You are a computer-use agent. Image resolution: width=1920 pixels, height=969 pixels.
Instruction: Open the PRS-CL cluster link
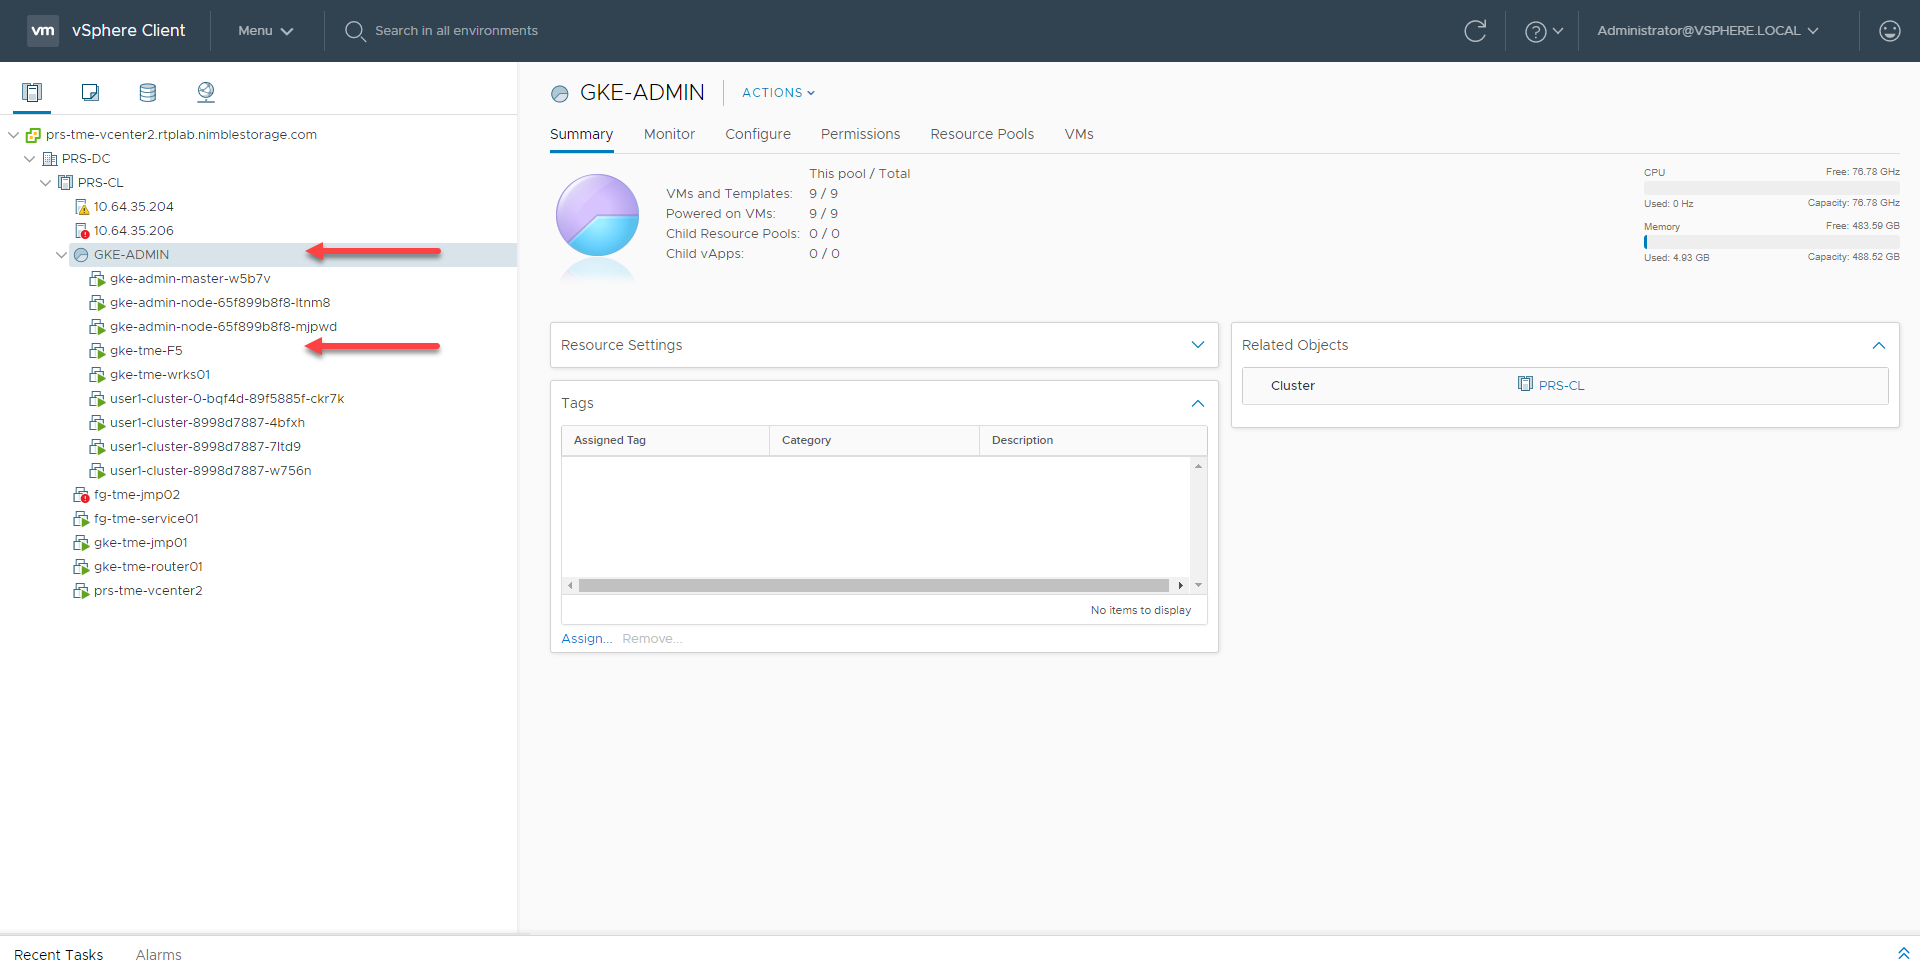pos(1561,385)
